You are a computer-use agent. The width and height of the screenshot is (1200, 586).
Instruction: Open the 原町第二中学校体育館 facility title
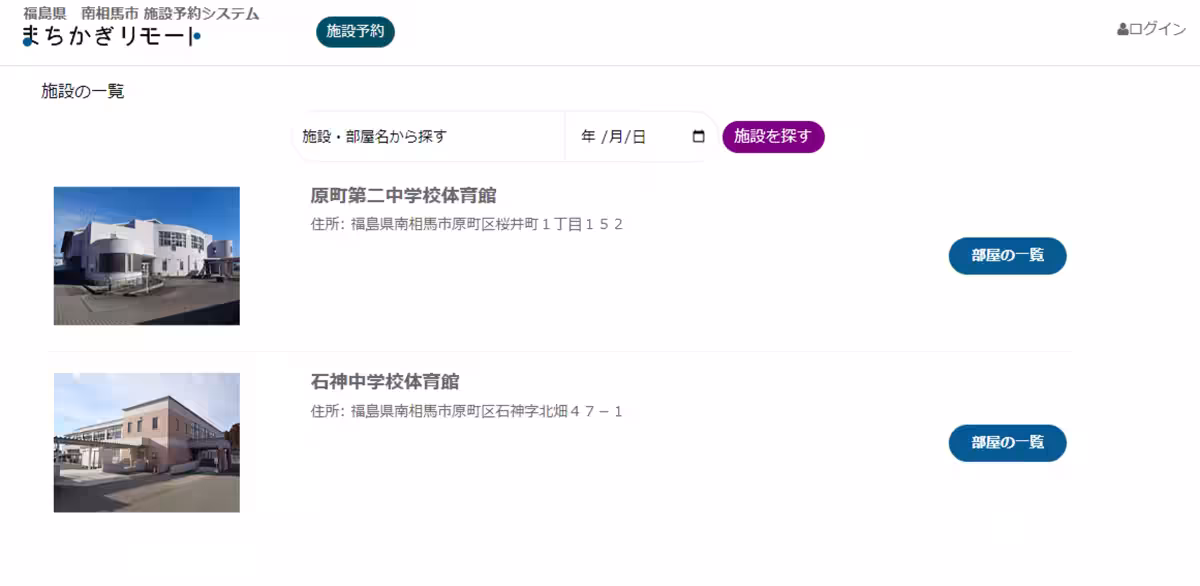pos(403,195)
